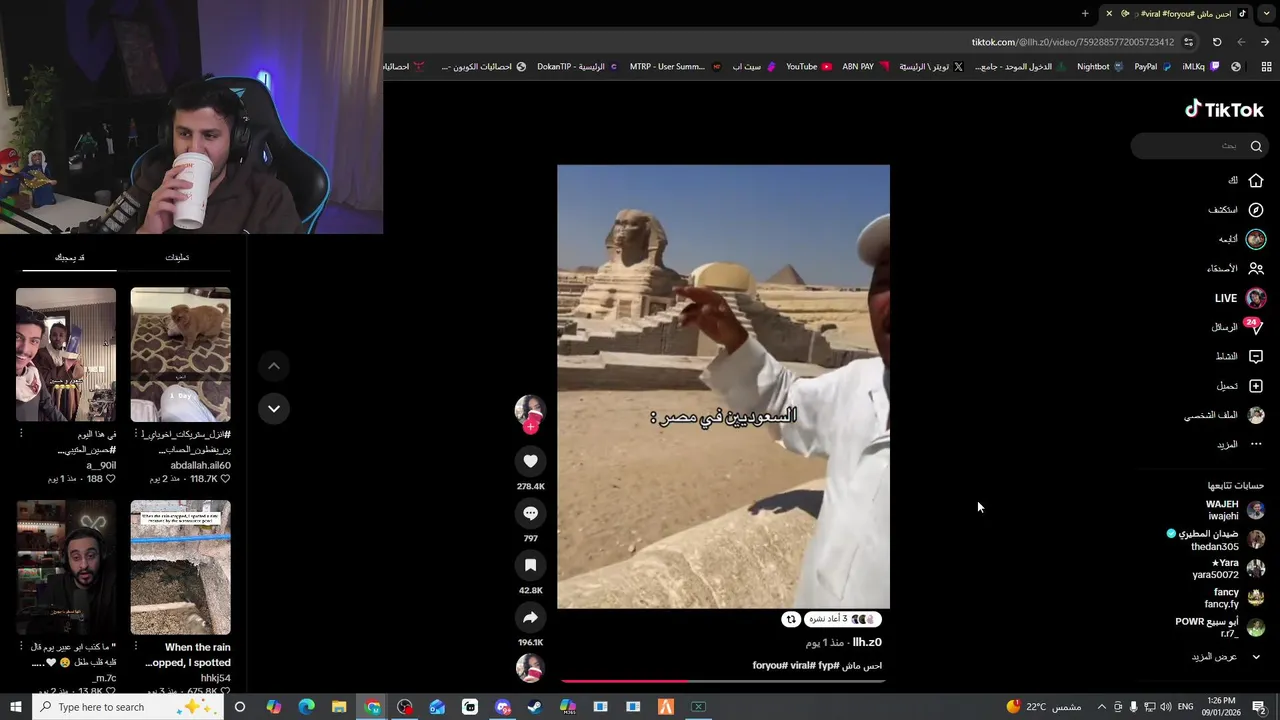Expand the followed accounts list chevron

(1256, 657)
